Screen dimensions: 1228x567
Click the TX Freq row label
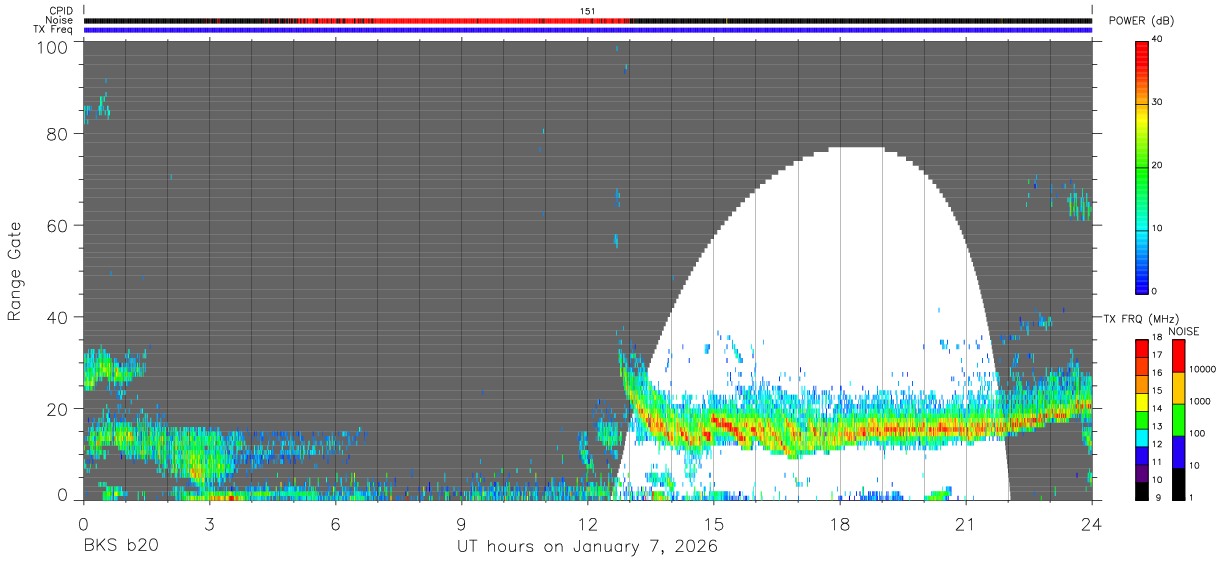[54, 30]
